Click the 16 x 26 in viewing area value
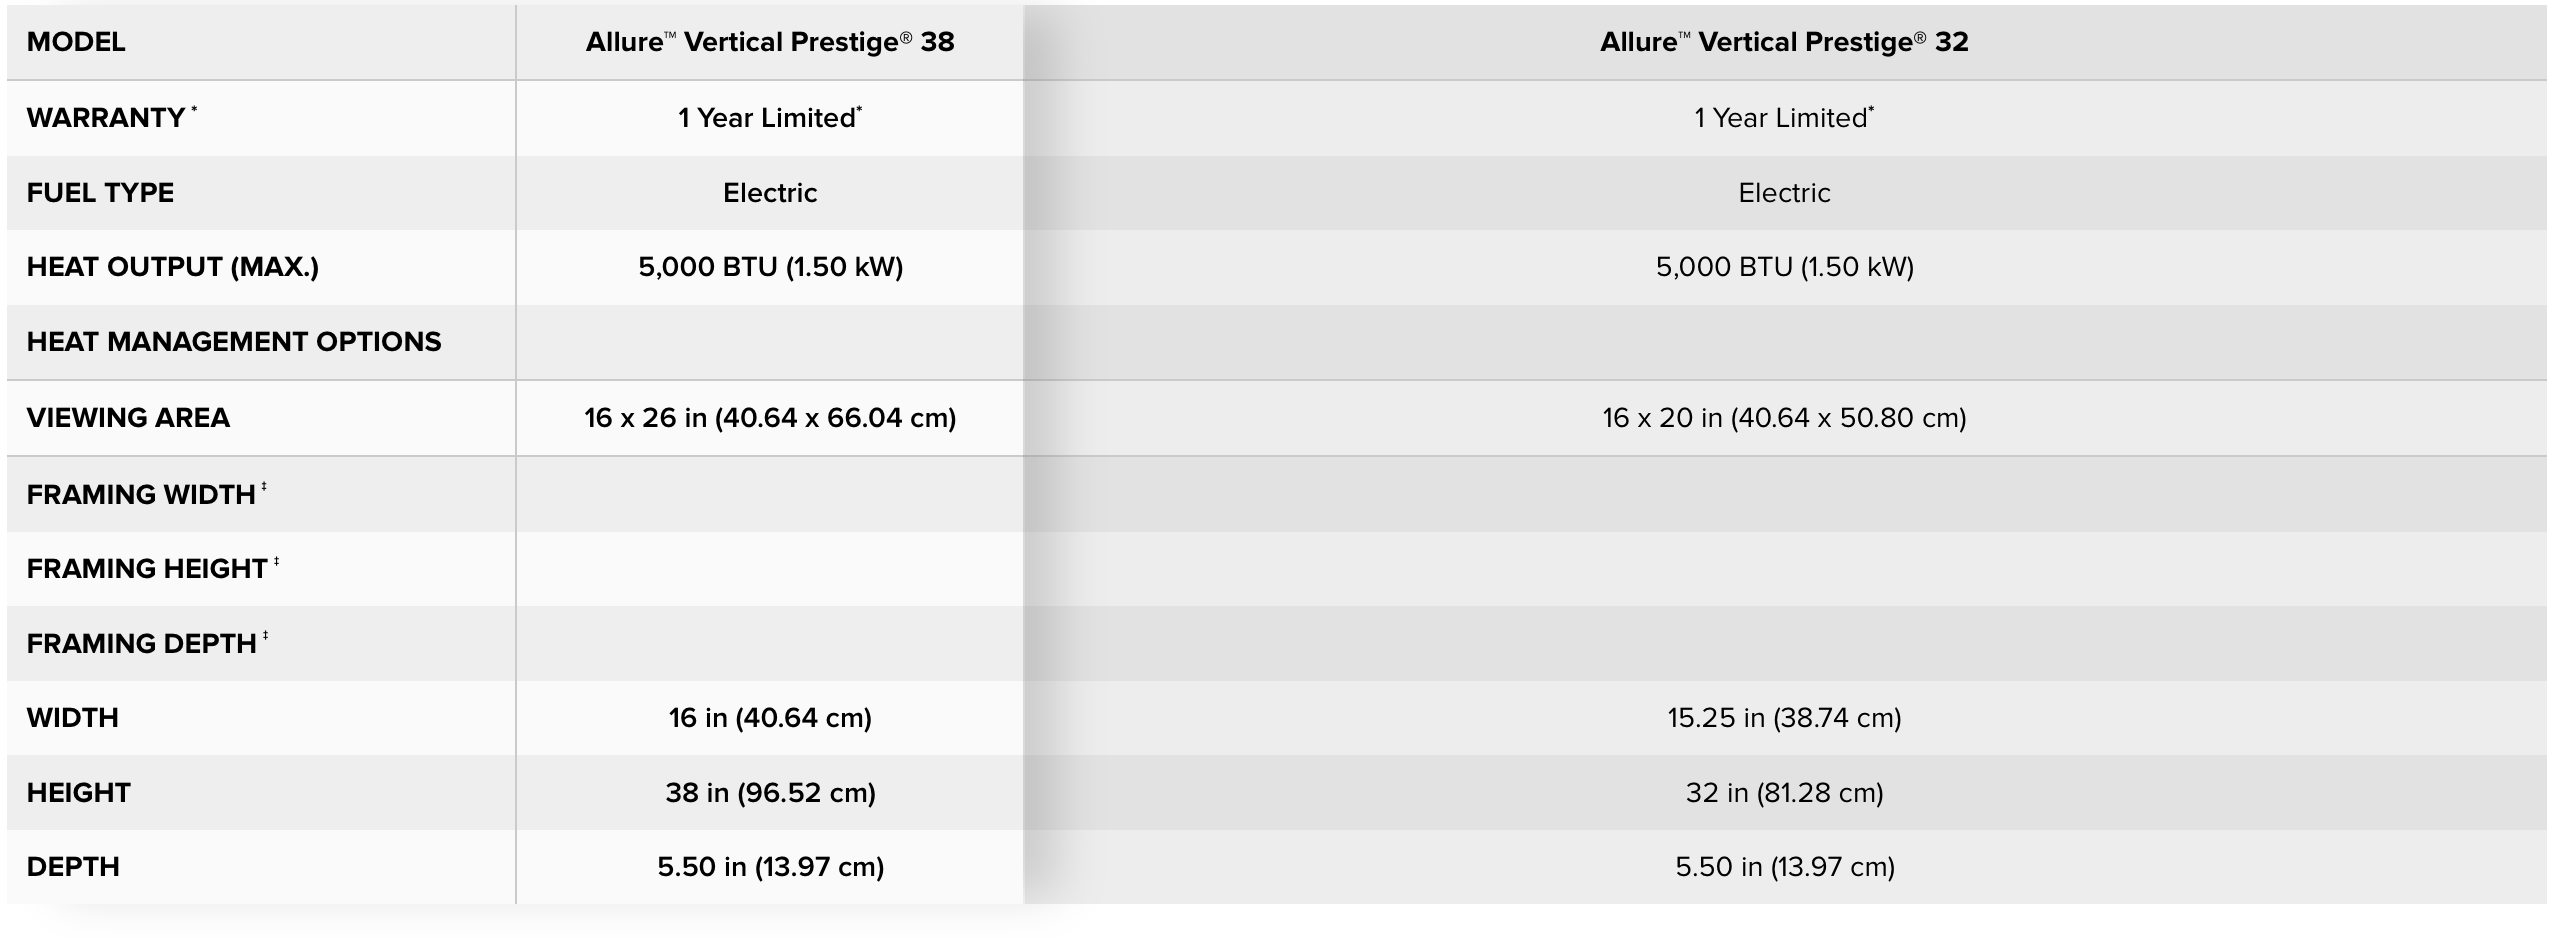Viewport: 2554px width, 938px height. coord(769,418)
